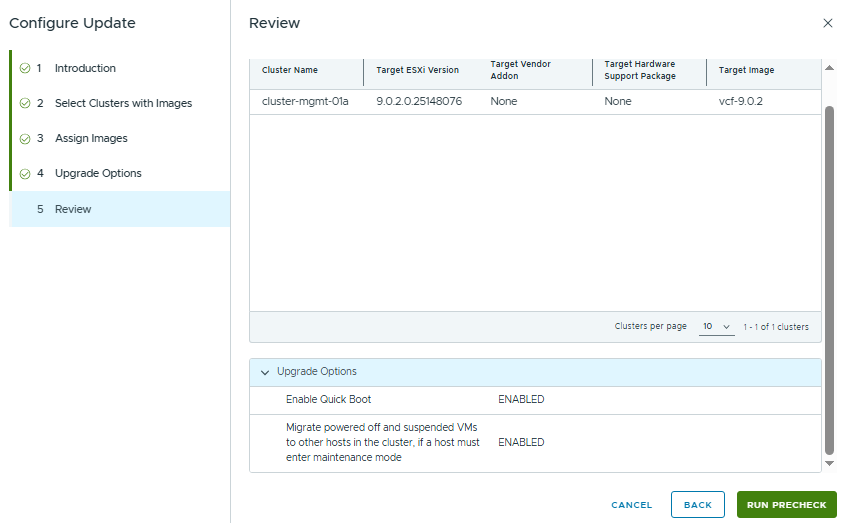Click the scroll down arrow
Image resolution: width=847 pixels, height=523 pixels.
[x=828, y=463]
